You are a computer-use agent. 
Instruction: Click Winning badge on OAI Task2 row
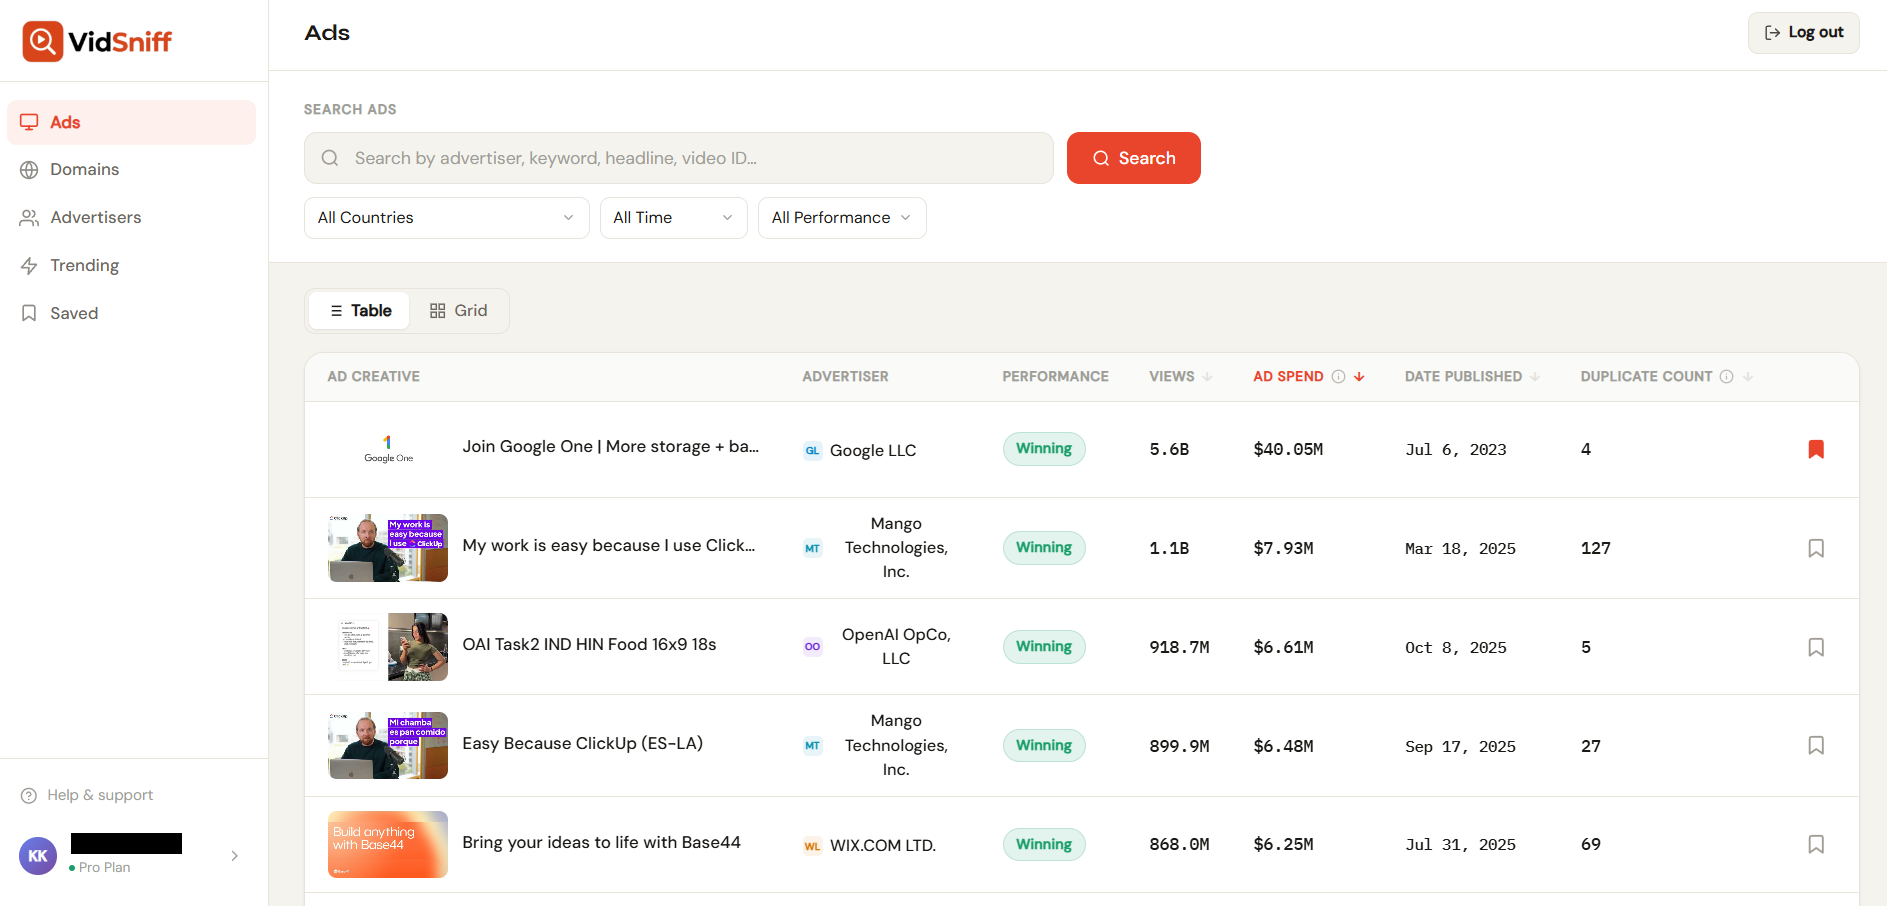click(x=1044, y=647)
